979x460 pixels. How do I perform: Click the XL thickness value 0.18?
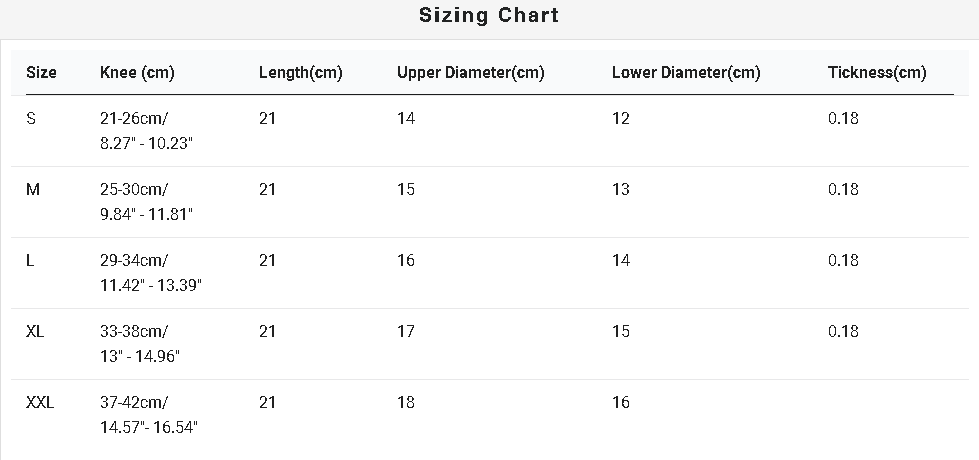pyautogui.click(x=844, y=331)
